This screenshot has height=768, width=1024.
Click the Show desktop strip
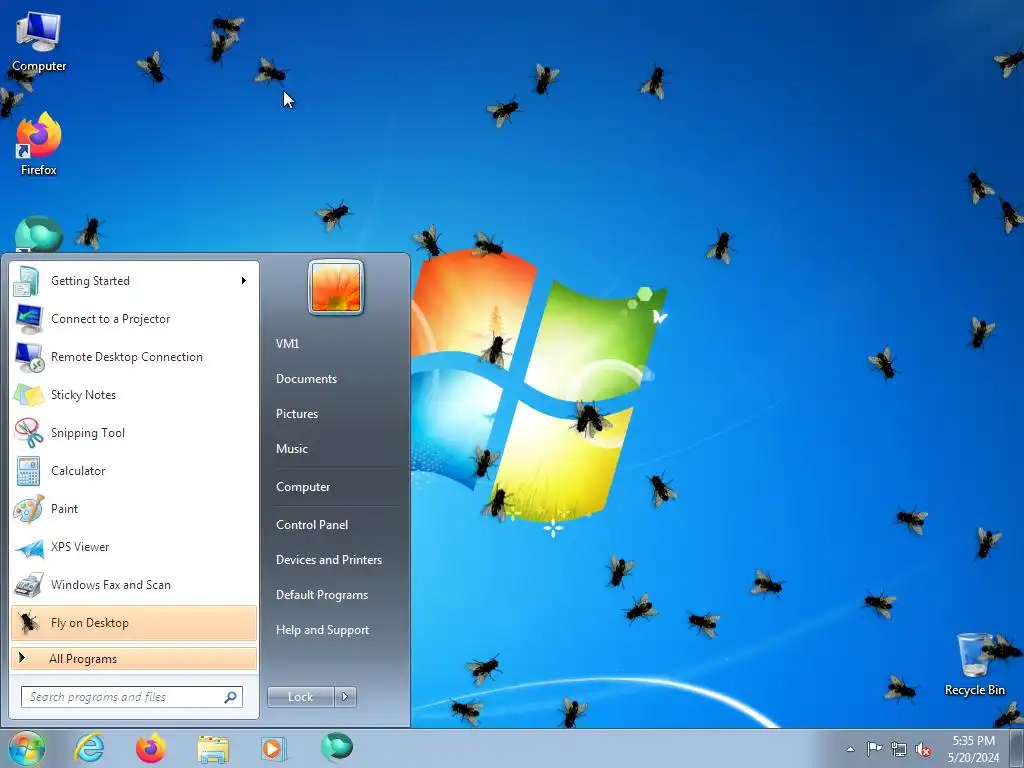click(1017, 748)
